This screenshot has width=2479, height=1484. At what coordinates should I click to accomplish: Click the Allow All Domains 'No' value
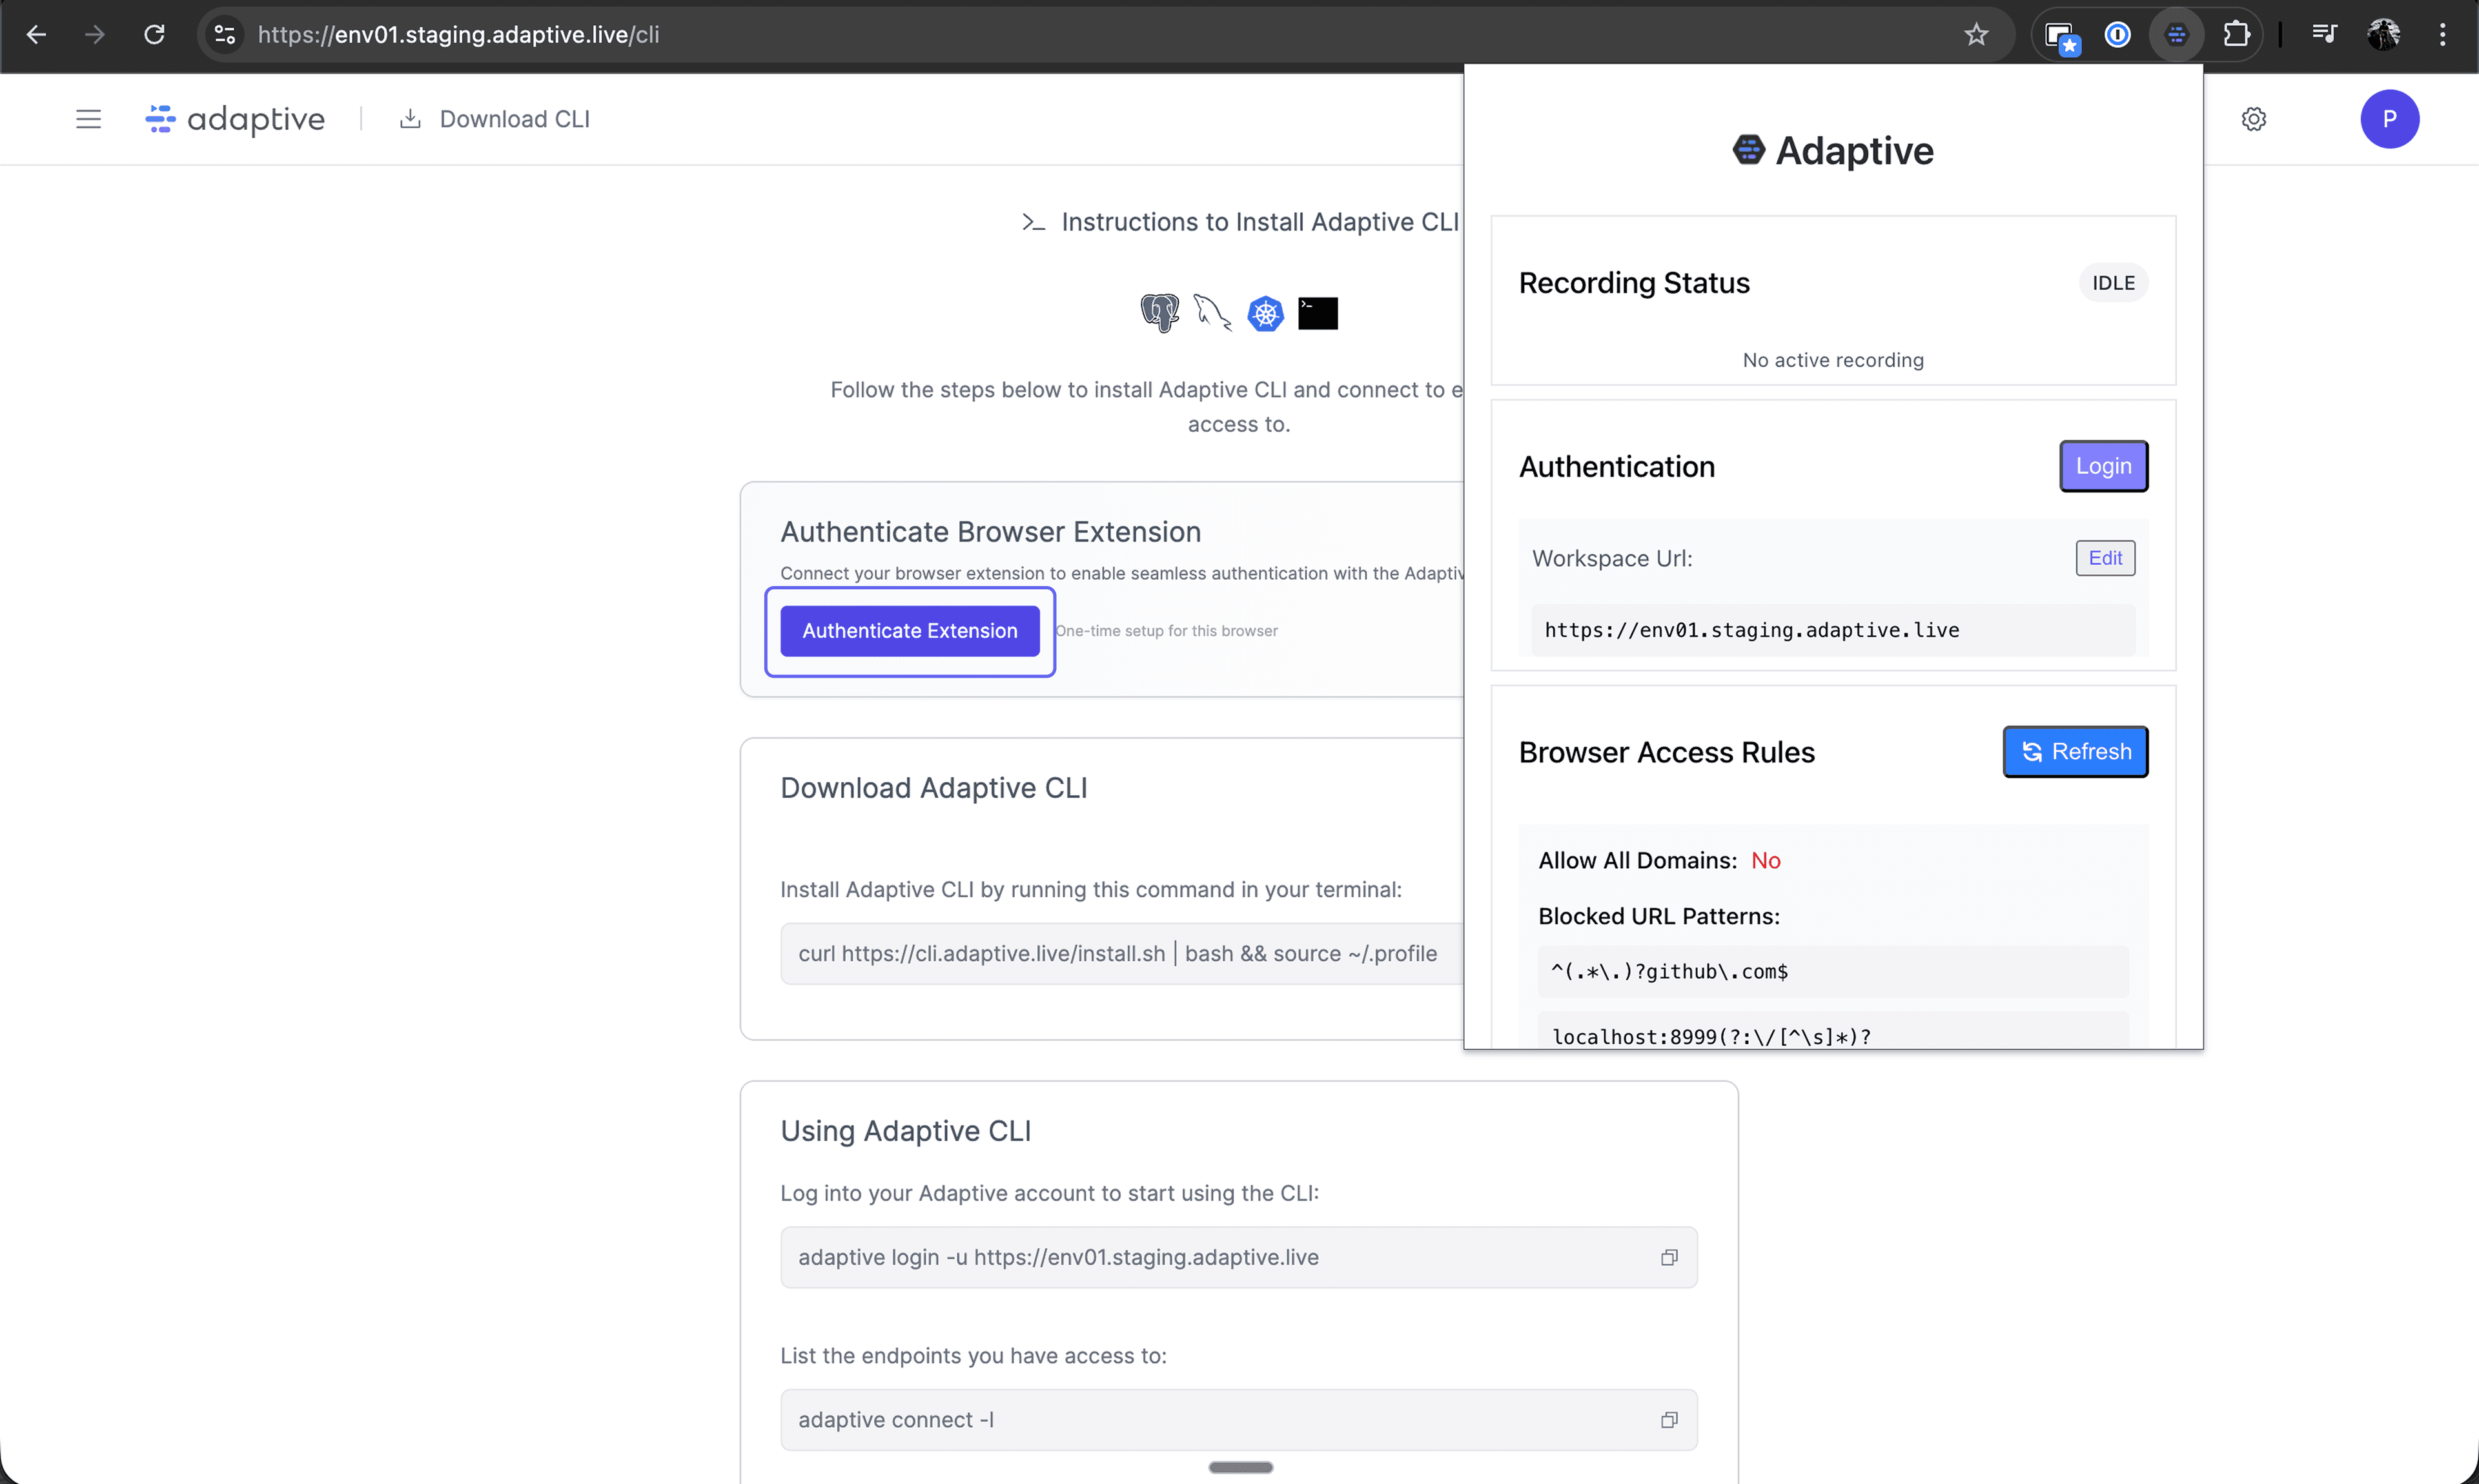tap(1765, 861)
